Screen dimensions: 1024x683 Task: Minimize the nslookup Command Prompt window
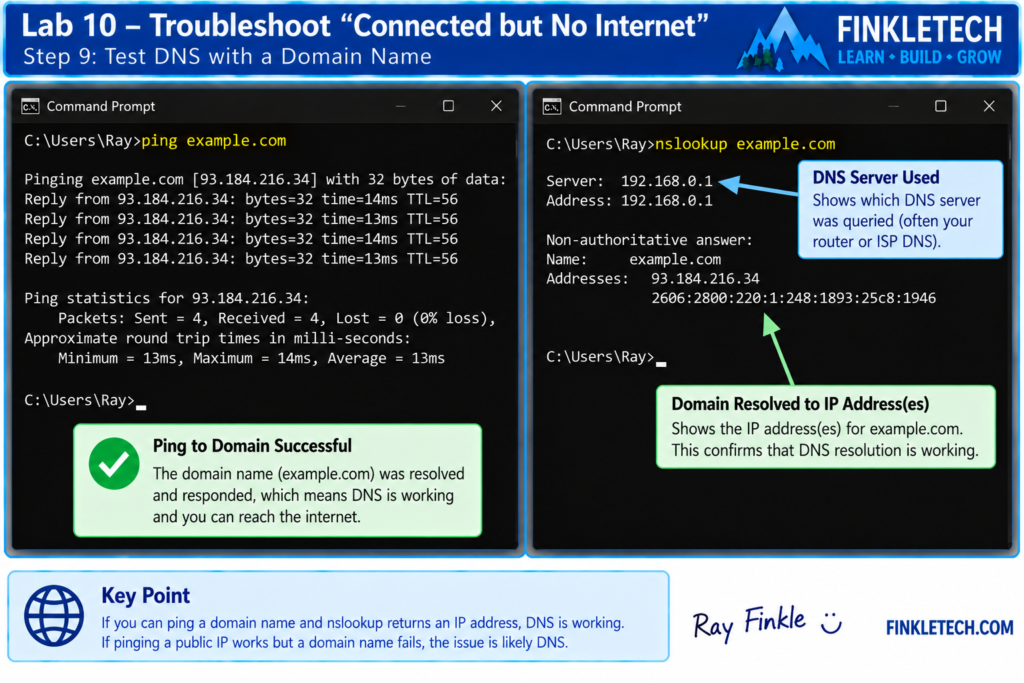pyautogui.click(x=893, y=106)
